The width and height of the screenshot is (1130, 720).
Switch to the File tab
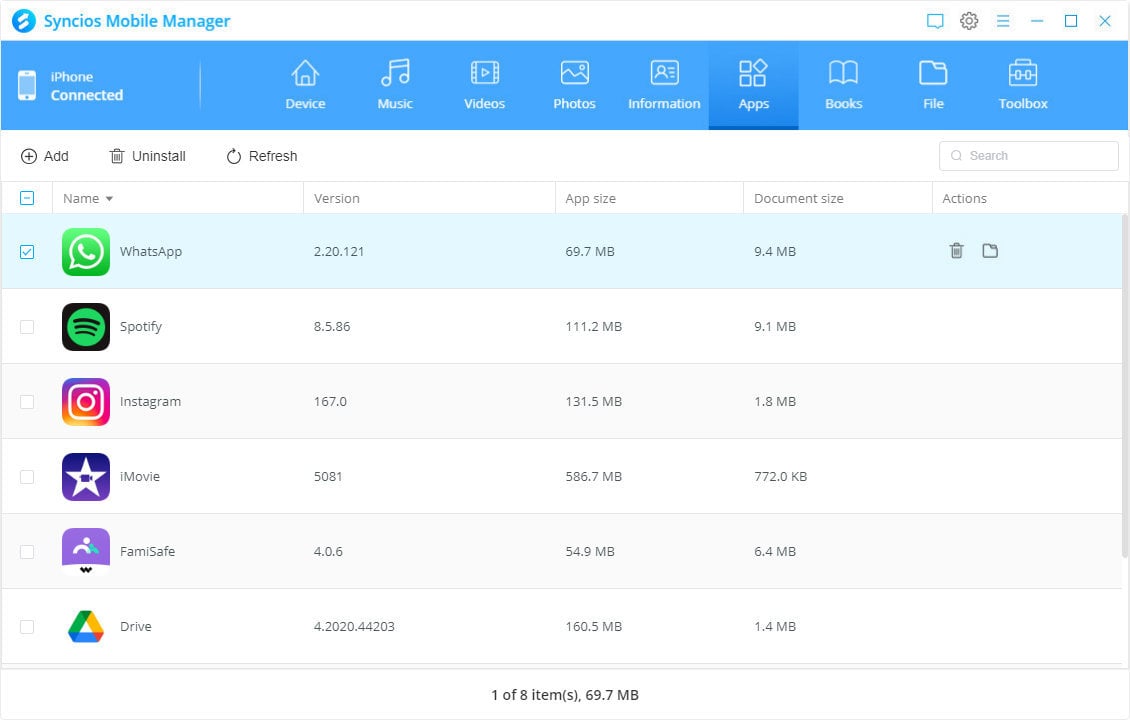pos(933,85)
